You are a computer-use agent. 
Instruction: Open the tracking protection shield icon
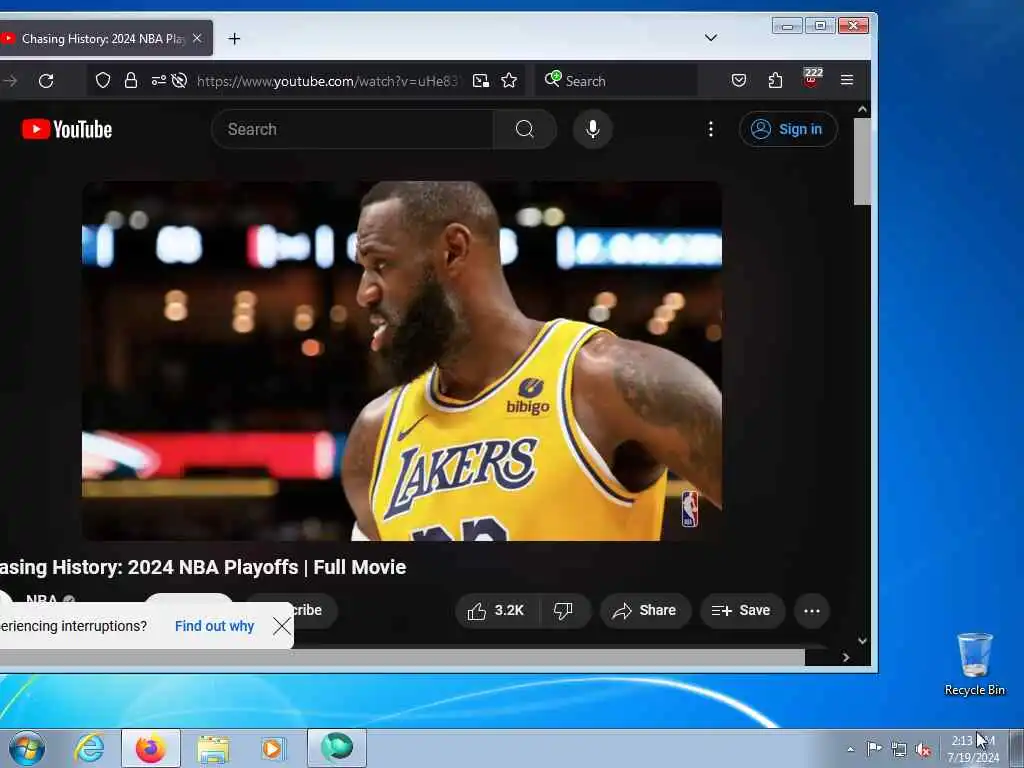[x=103, y=80]
